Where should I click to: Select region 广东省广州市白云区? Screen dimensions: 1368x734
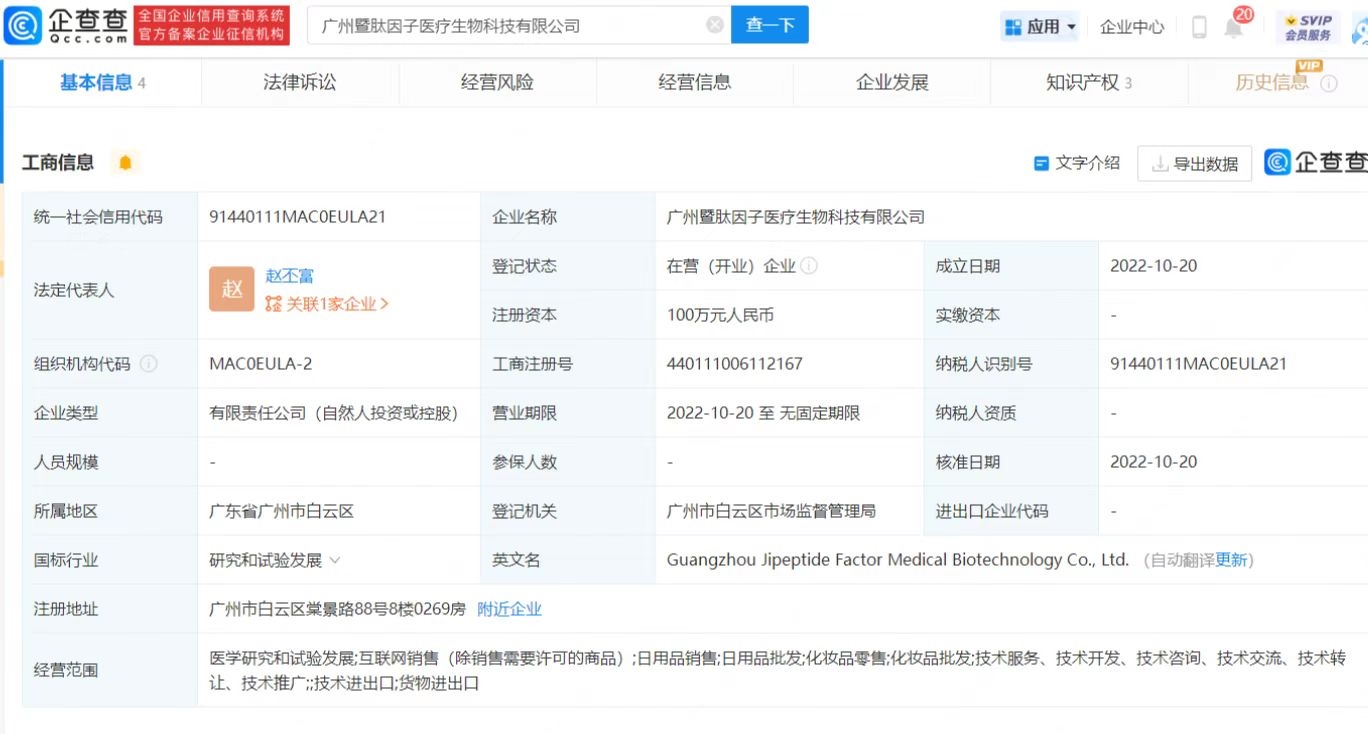click(x=282, y=511)
